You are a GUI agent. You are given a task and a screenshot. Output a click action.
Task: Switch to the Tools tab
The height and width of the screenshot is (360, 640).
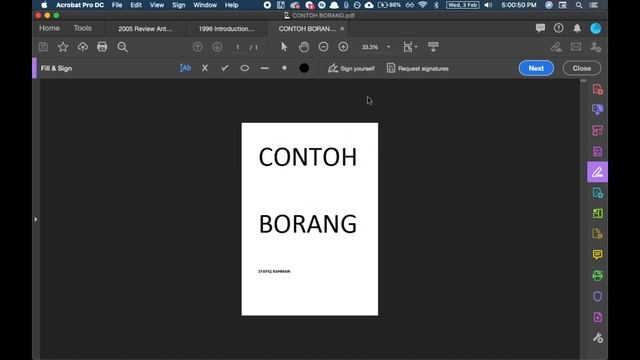(x=82, y=28)
